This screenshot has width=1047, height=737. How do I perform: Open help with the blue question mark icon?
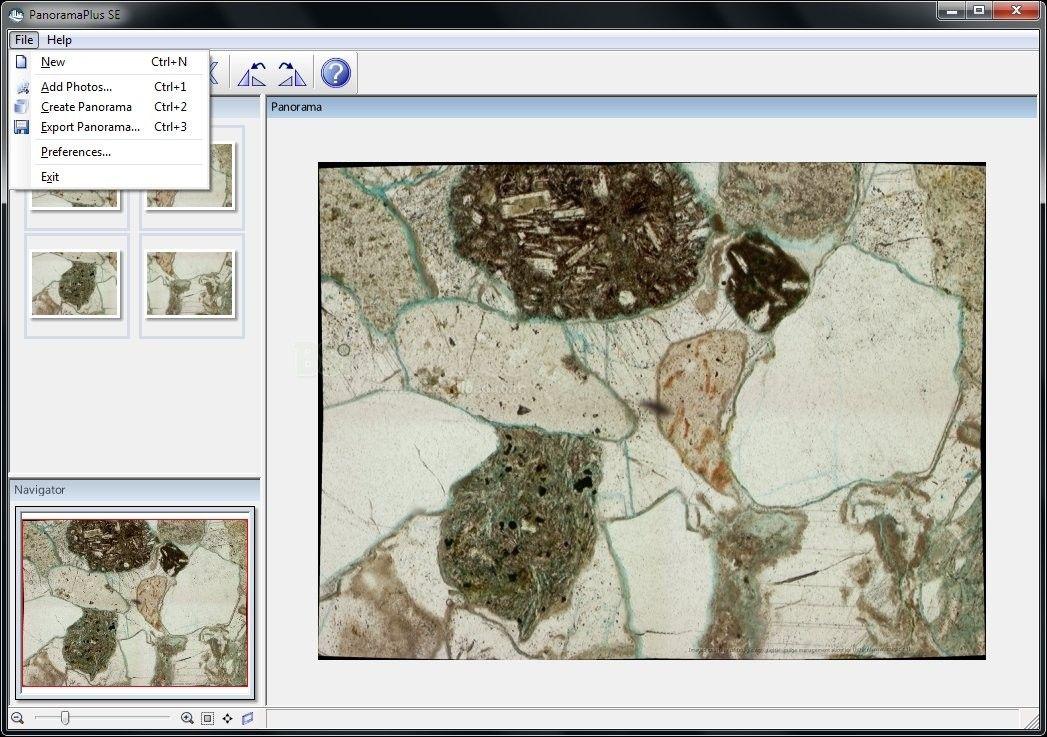point(335,73)
